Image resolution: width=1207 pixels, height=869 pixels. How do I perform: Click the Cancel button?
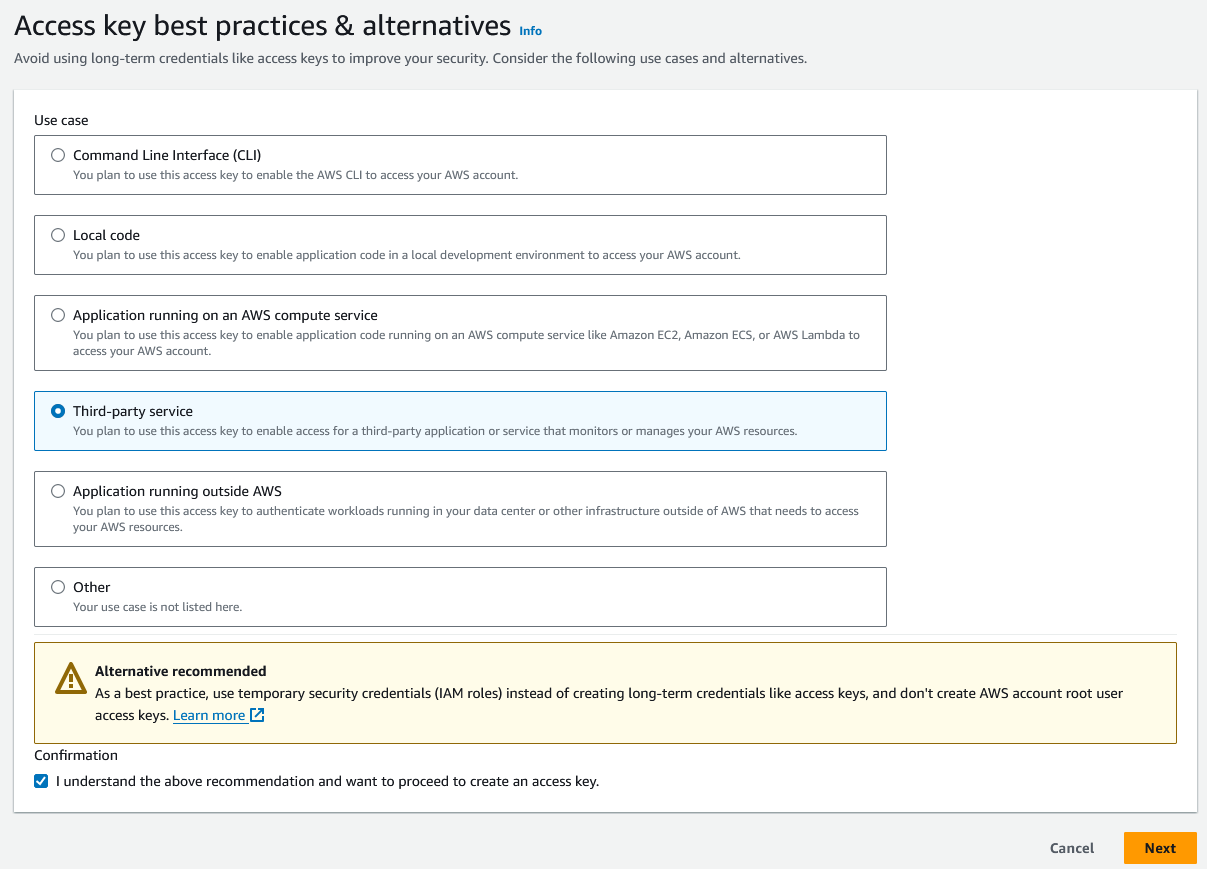click(x=1071, y=847)
